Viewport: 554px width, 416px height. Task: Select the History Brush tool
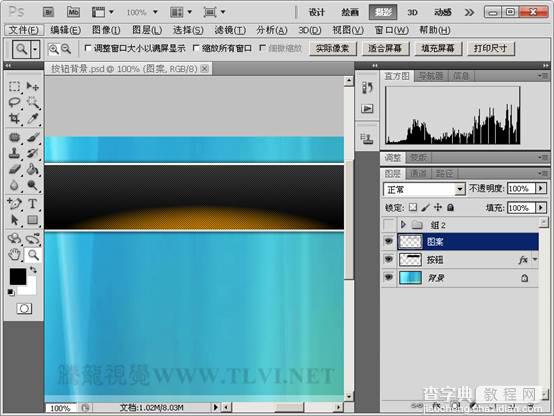[33, 153]
